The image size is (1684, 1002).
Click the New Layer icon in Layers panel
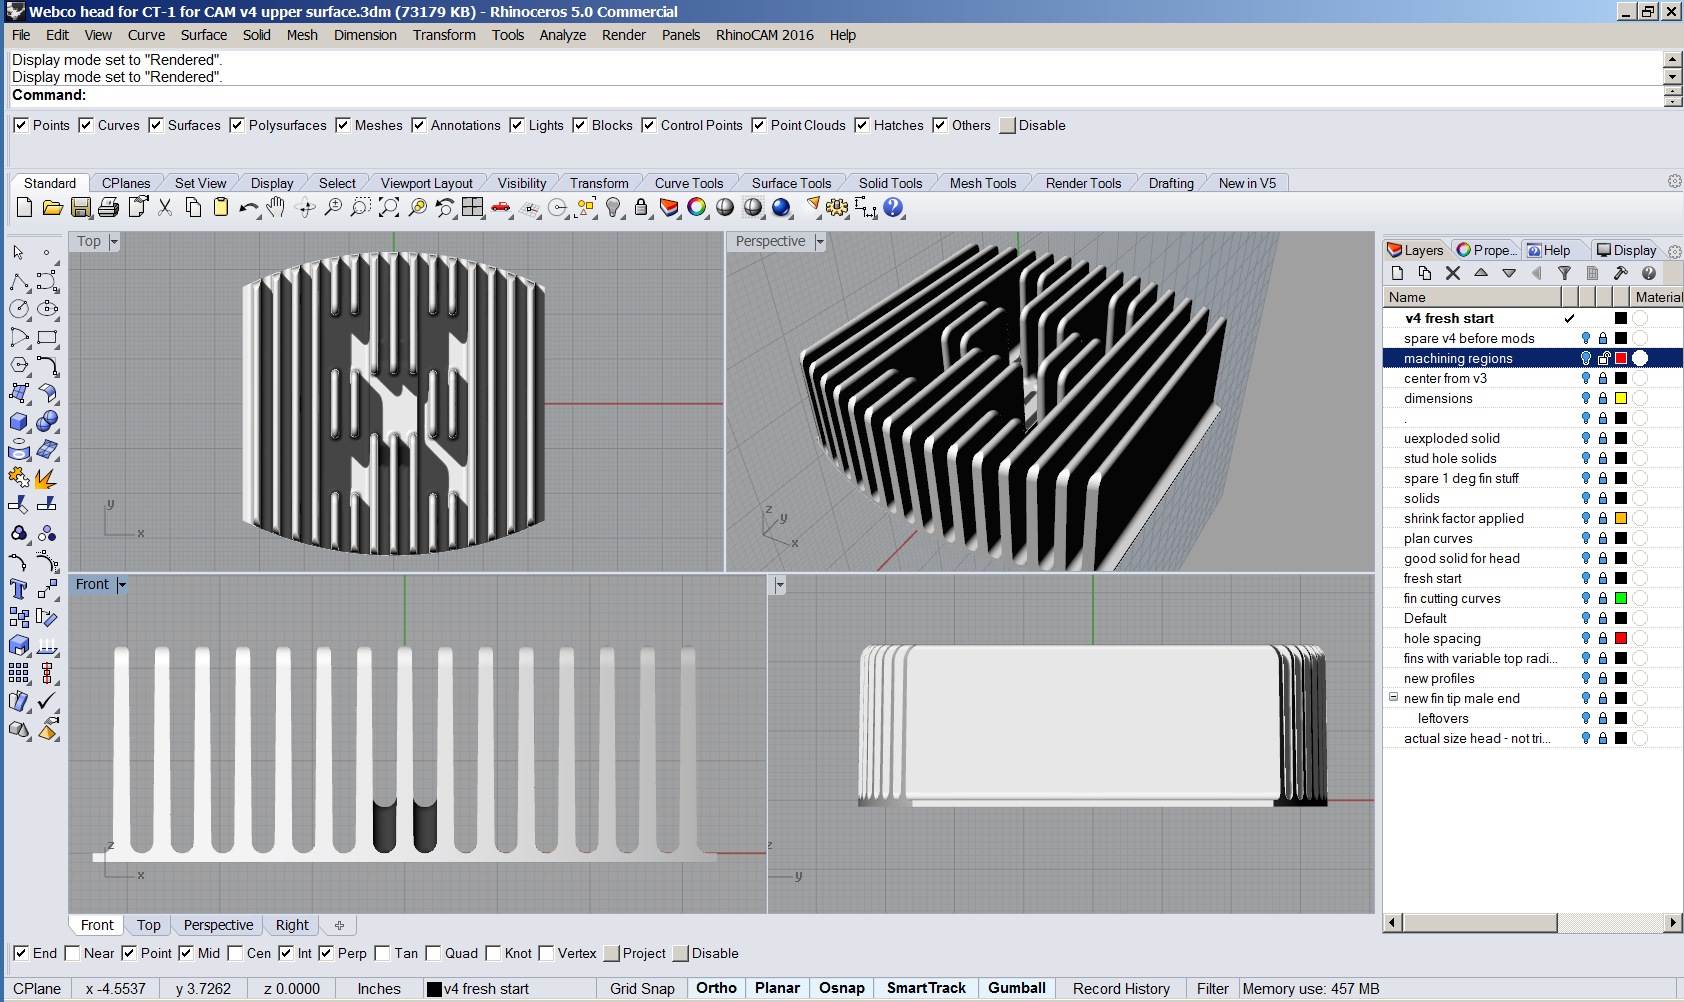[x=1397, y=273]
